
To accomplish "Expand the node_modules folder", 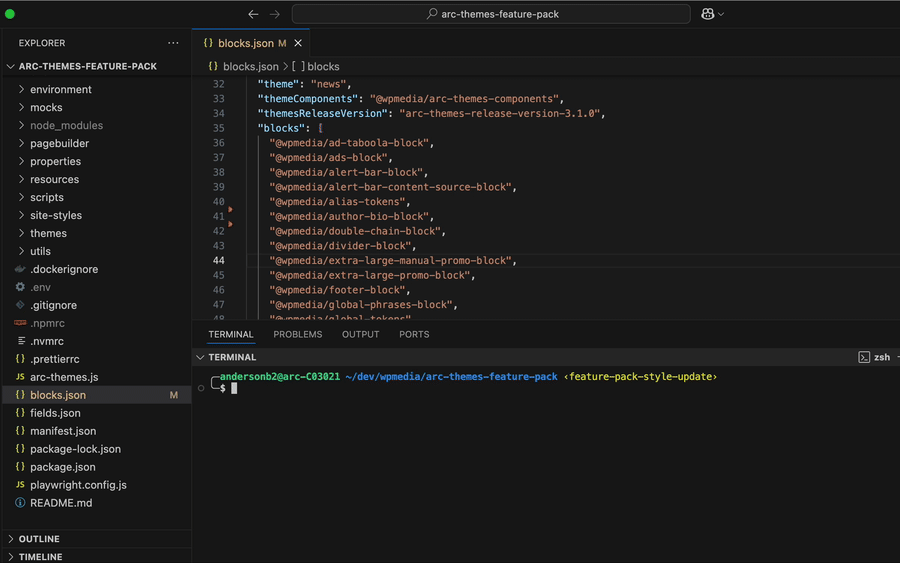I will click(x=21, y=125).
